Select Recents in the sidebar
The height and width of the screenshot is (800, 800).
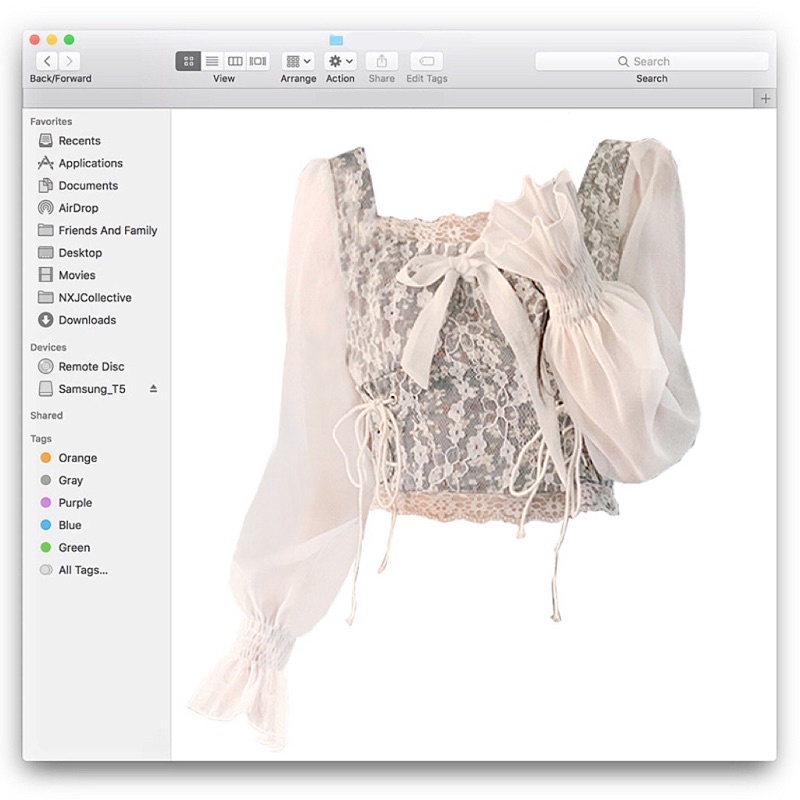79,141
